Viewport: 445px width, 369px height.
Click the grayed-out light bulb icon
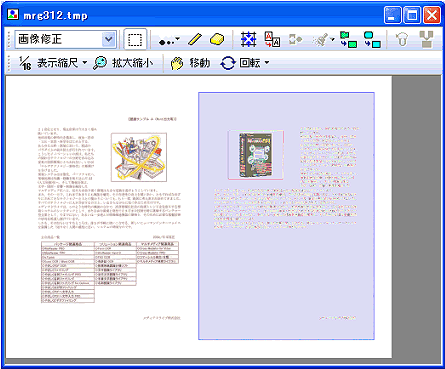pos(402,39)
